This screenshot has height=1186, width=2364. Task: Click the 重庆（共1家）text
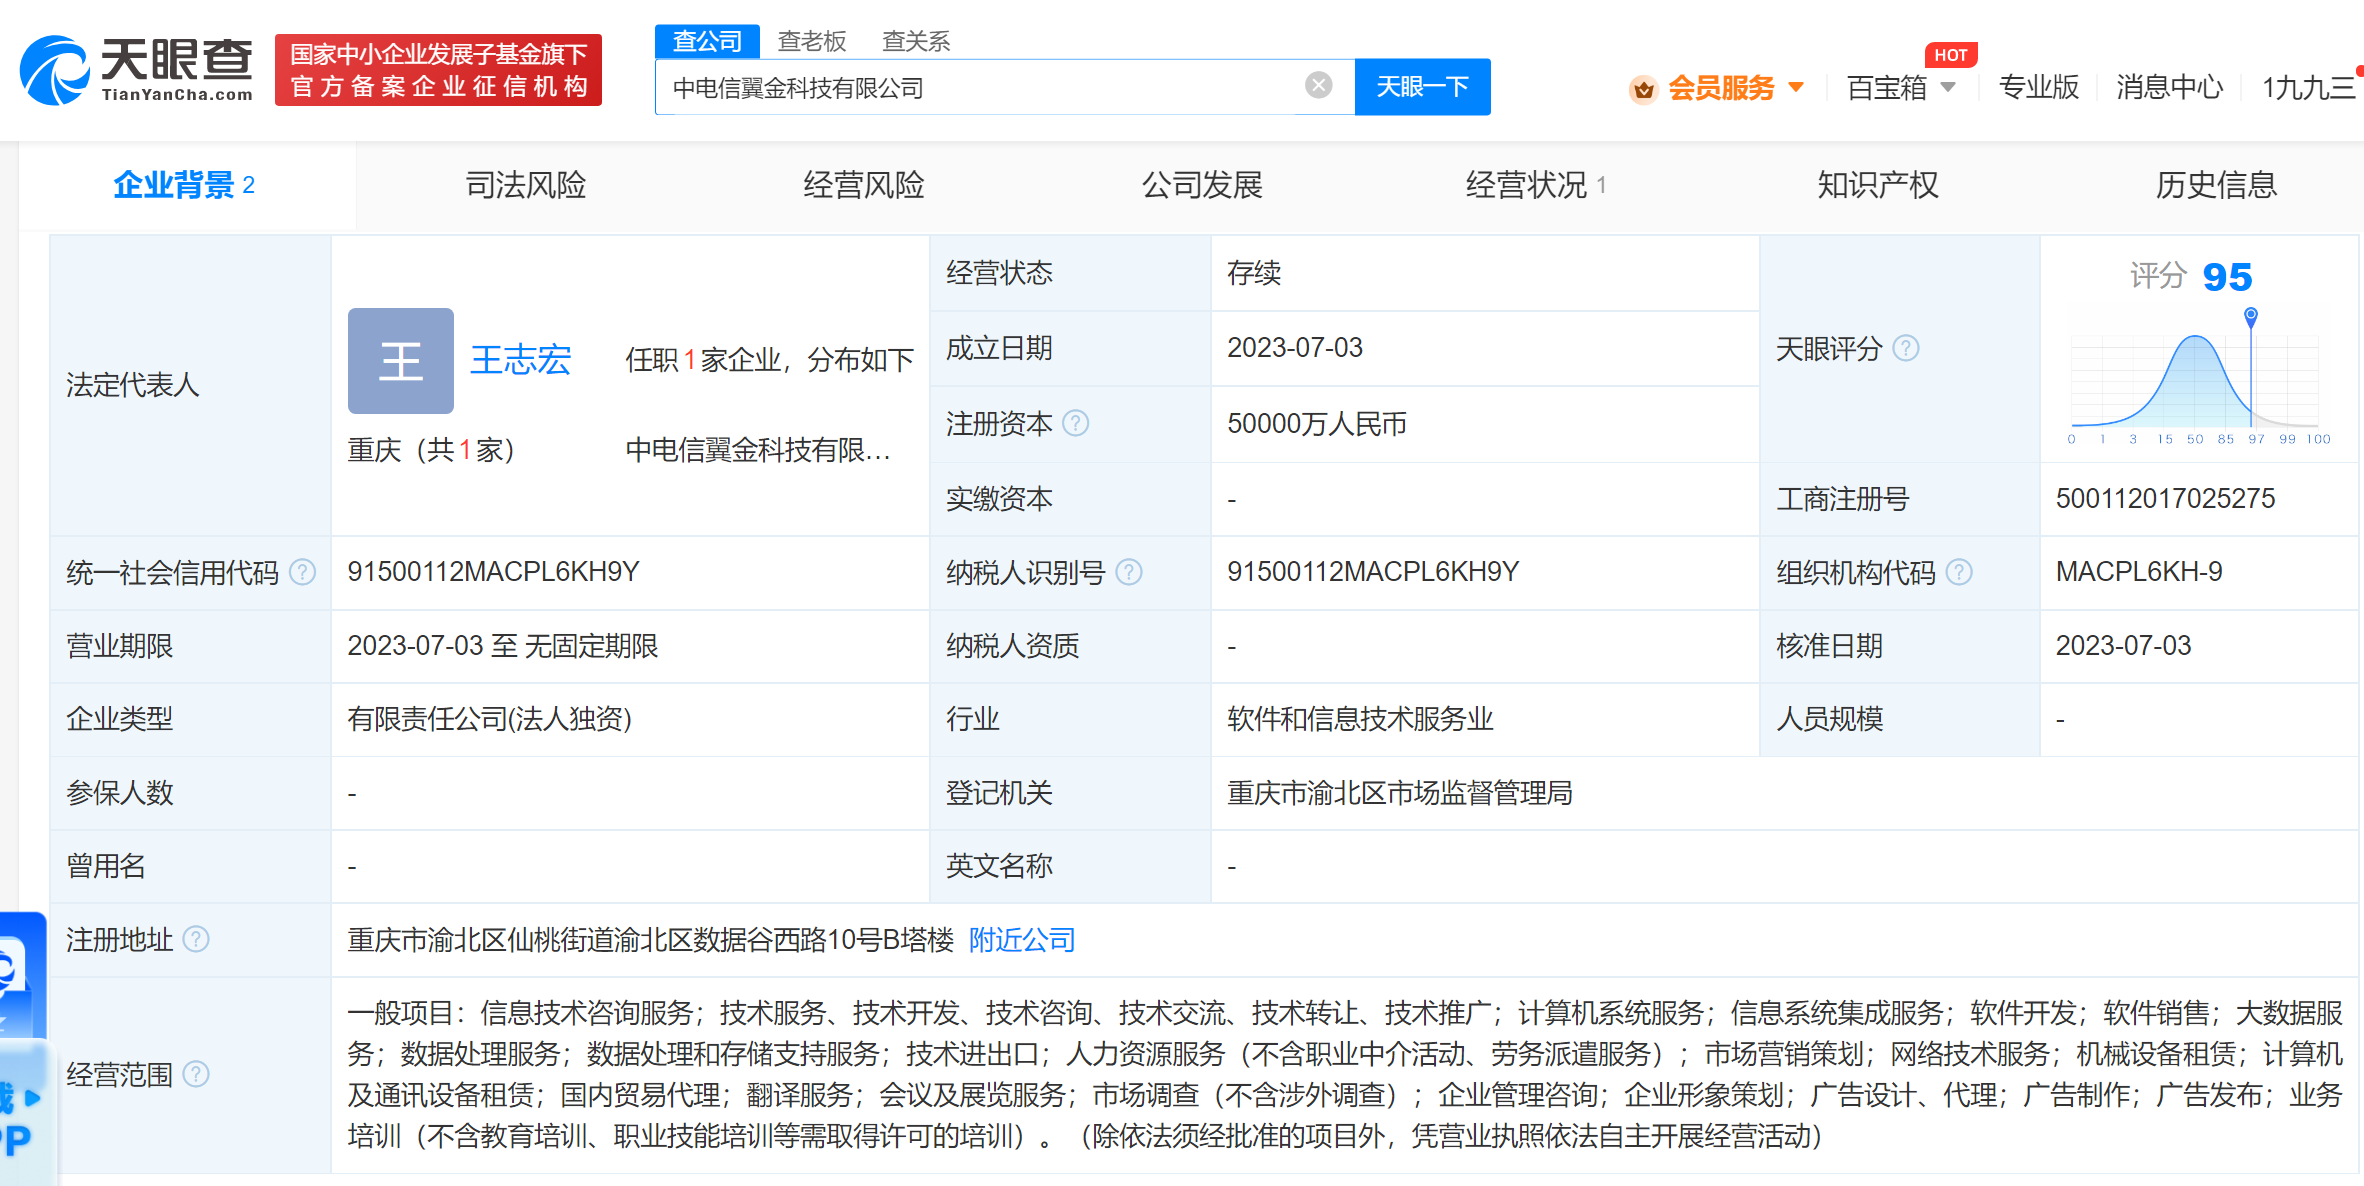point(430,450)
